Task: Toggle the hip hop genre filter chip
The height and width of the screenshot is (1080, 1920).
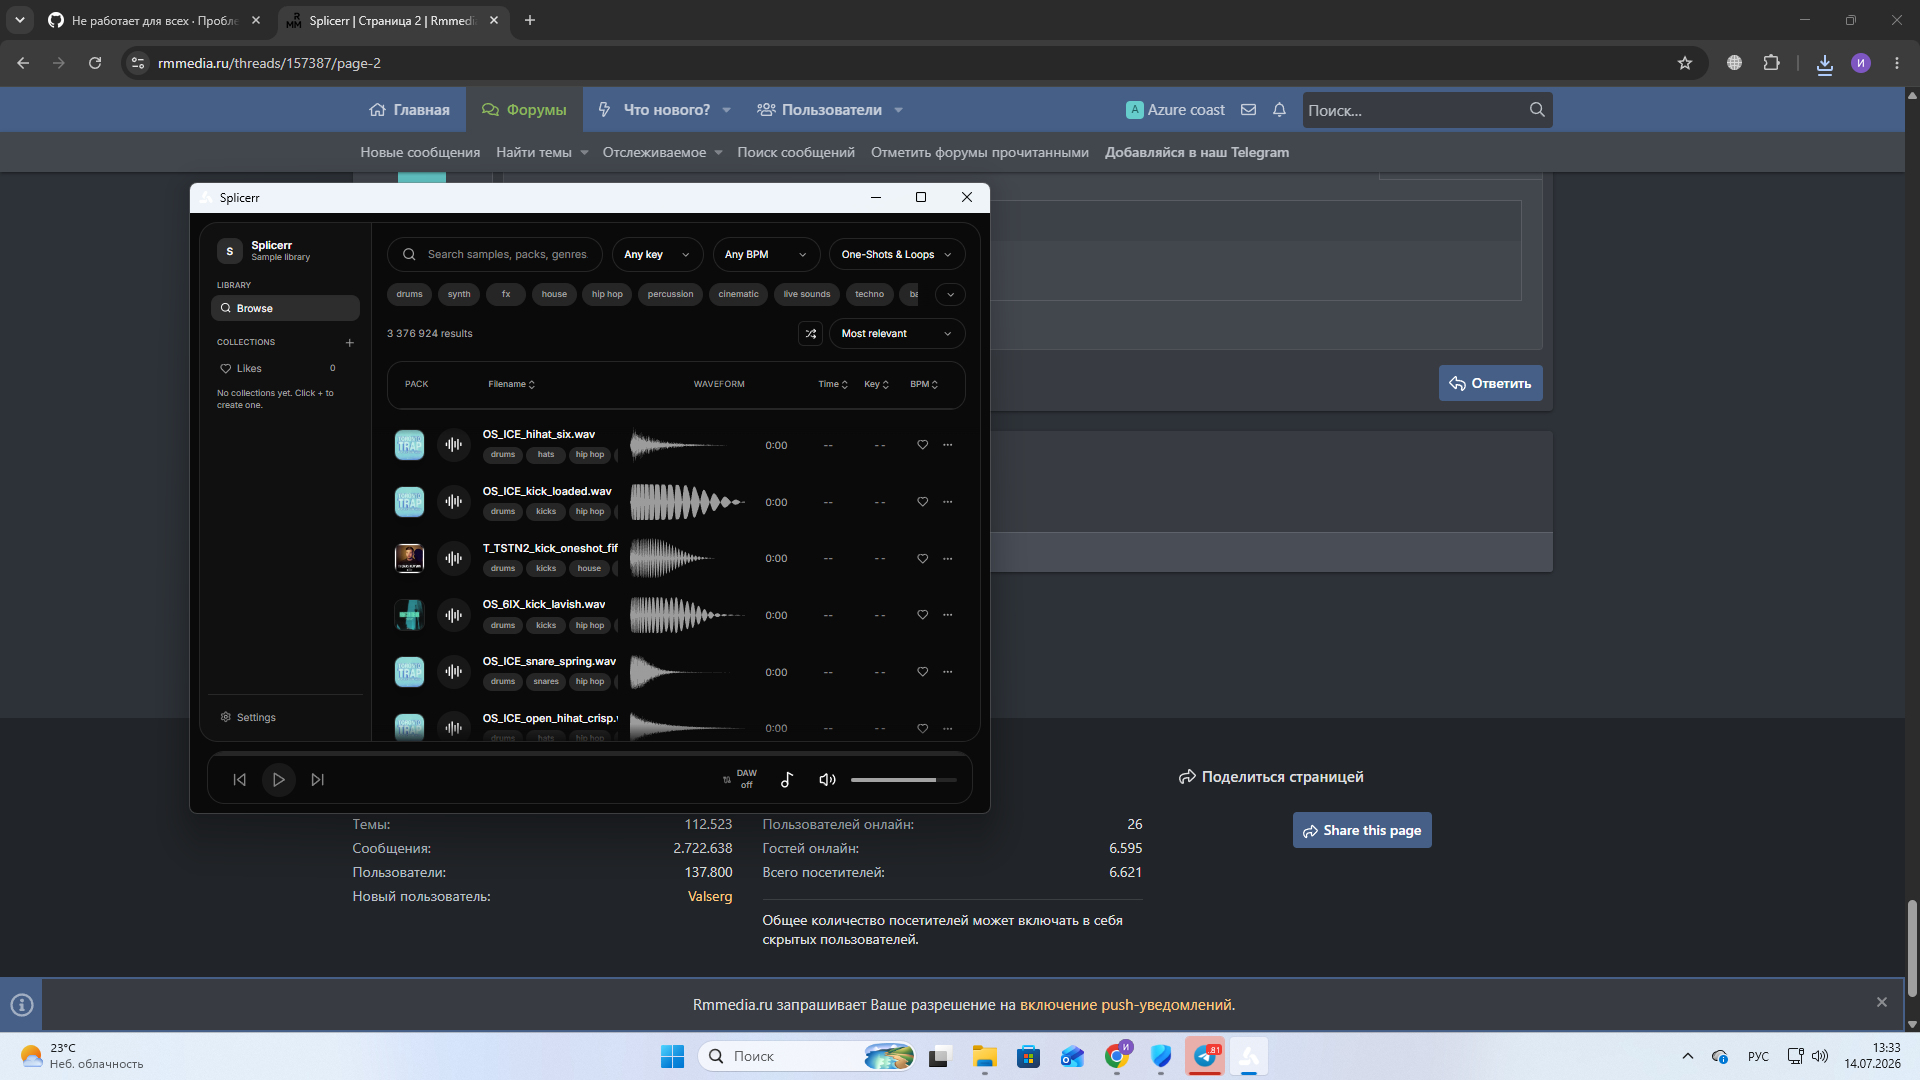Action: [x=607, y=294]
